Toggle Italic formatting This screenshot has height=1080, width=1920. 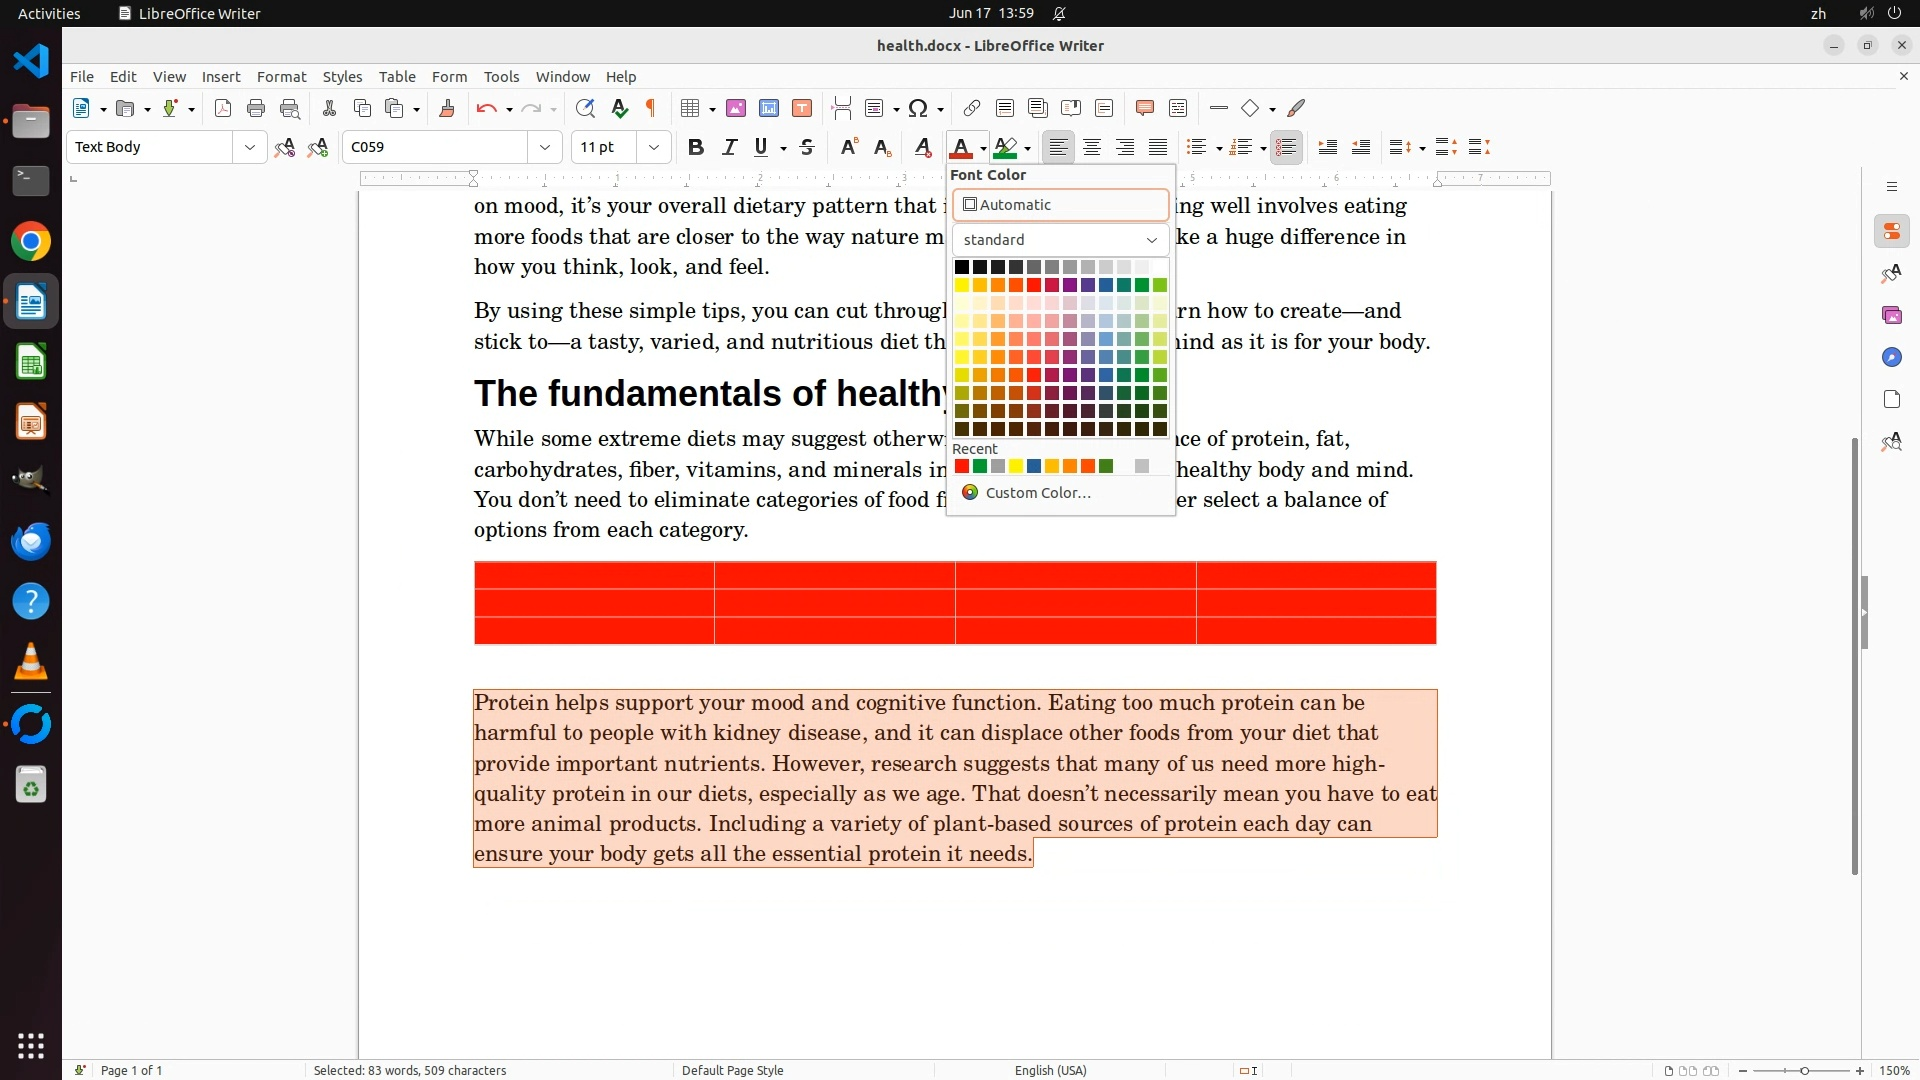pyautogui.click(x=729, y=148)
